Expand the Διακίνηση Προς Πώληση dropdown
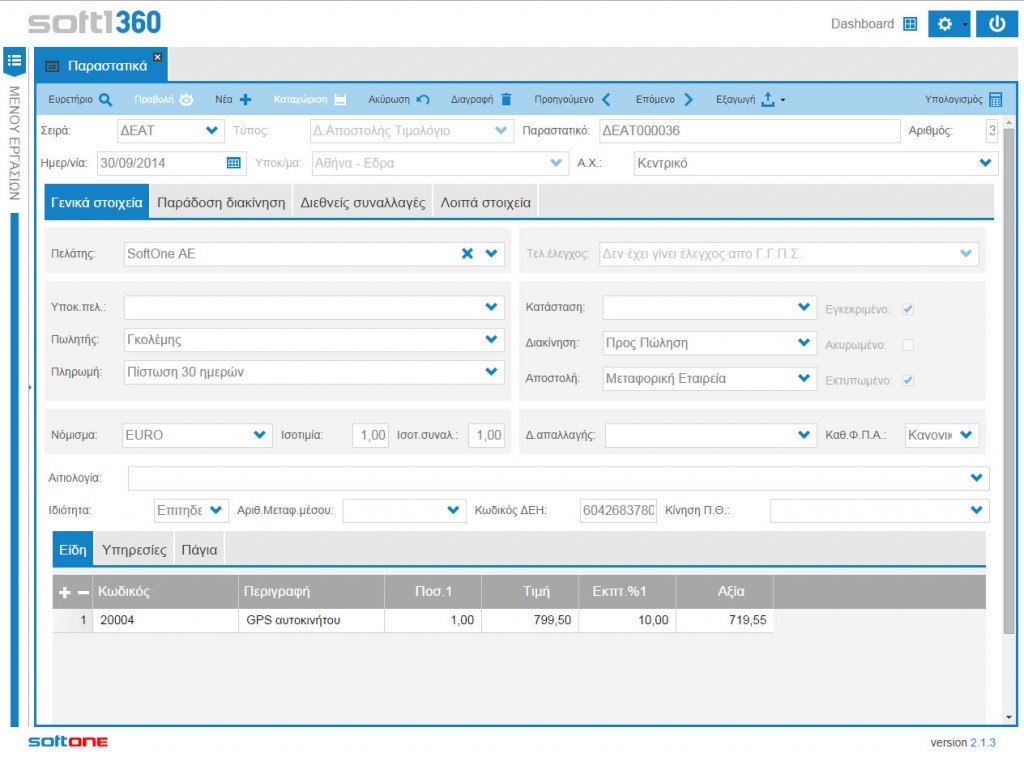1024x757 pixels. (x=804, y=342)
